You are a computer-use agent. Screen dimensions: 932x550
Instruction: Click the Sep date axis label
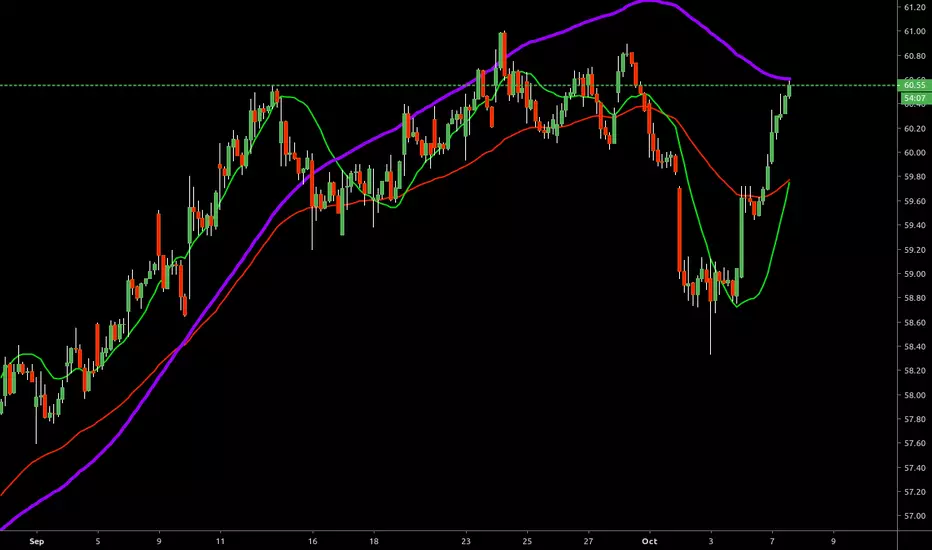point(36,541)
